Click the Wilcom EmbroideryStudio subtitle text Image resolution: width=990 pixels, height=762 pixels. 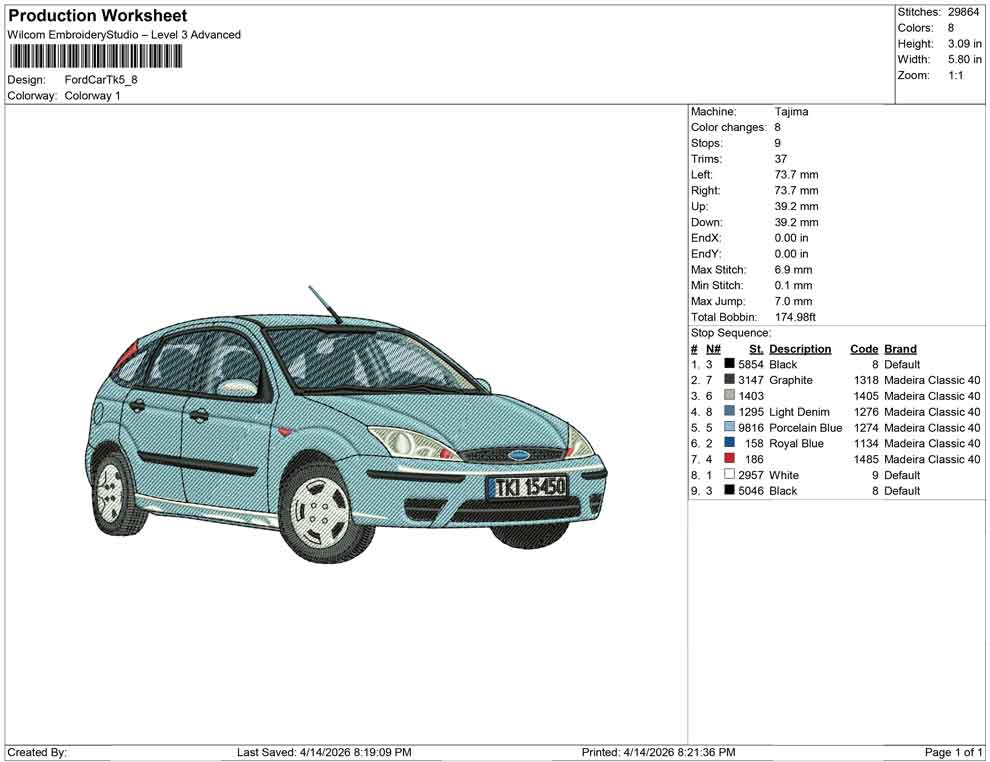click(124, 35)
